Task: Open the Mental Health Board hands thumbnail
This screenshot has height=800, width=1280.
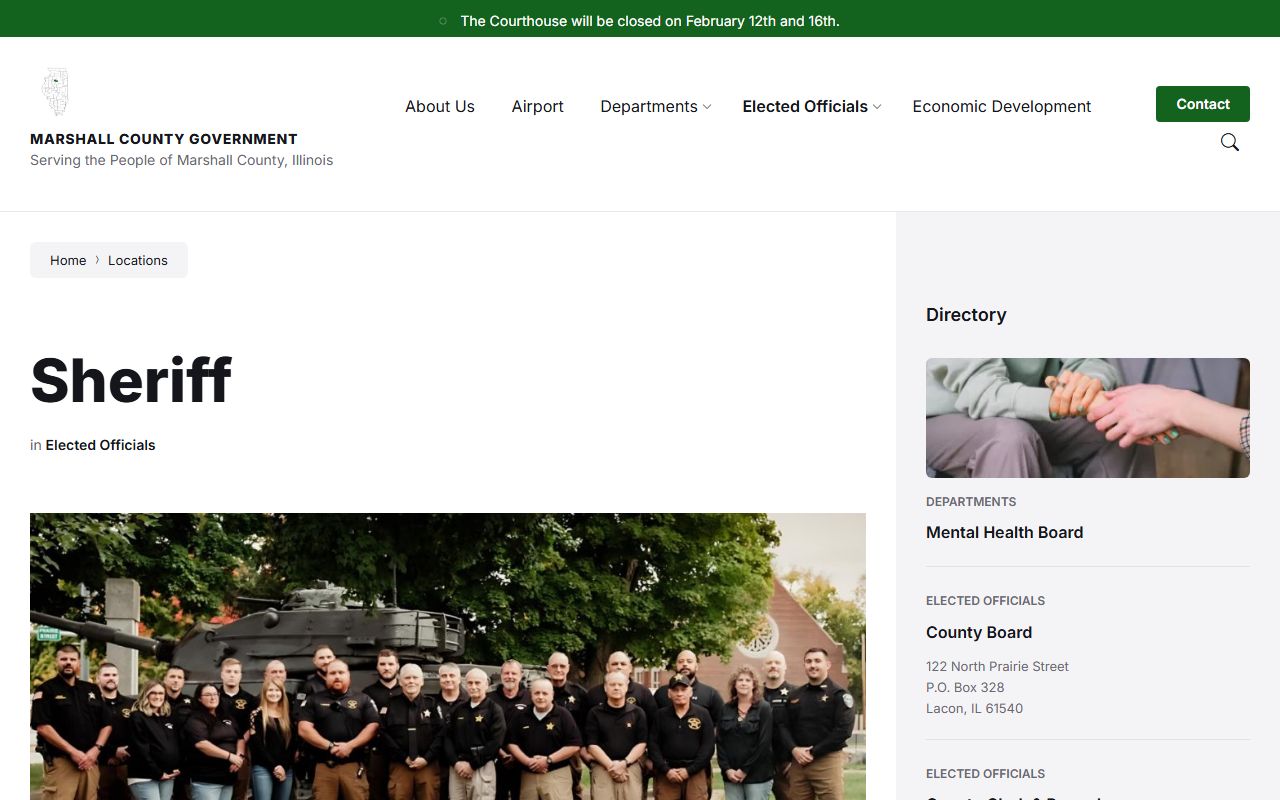Action: 1088,418
